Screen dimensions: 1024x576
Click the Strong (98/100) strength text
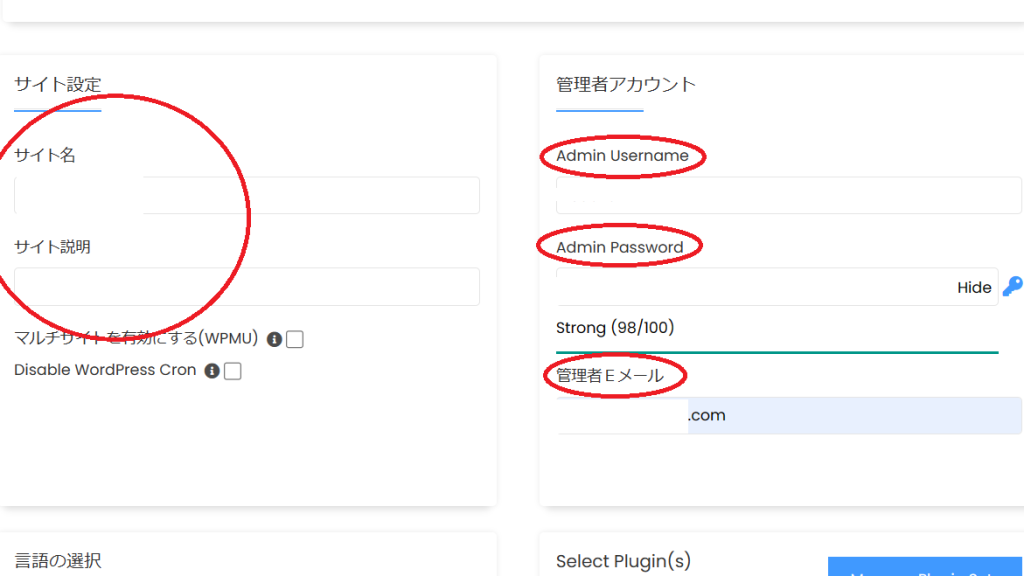tap(615, 328)
